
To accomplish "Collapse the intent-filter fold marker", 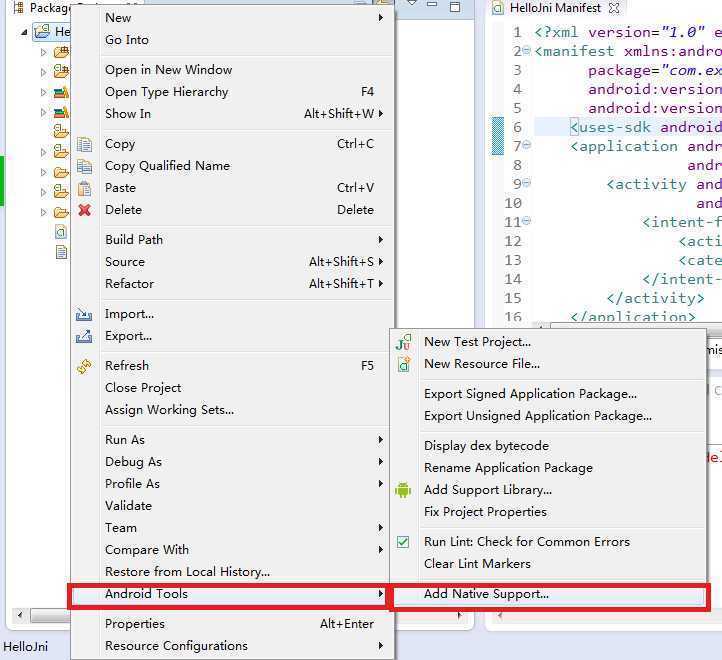I will tap(526, 220).
